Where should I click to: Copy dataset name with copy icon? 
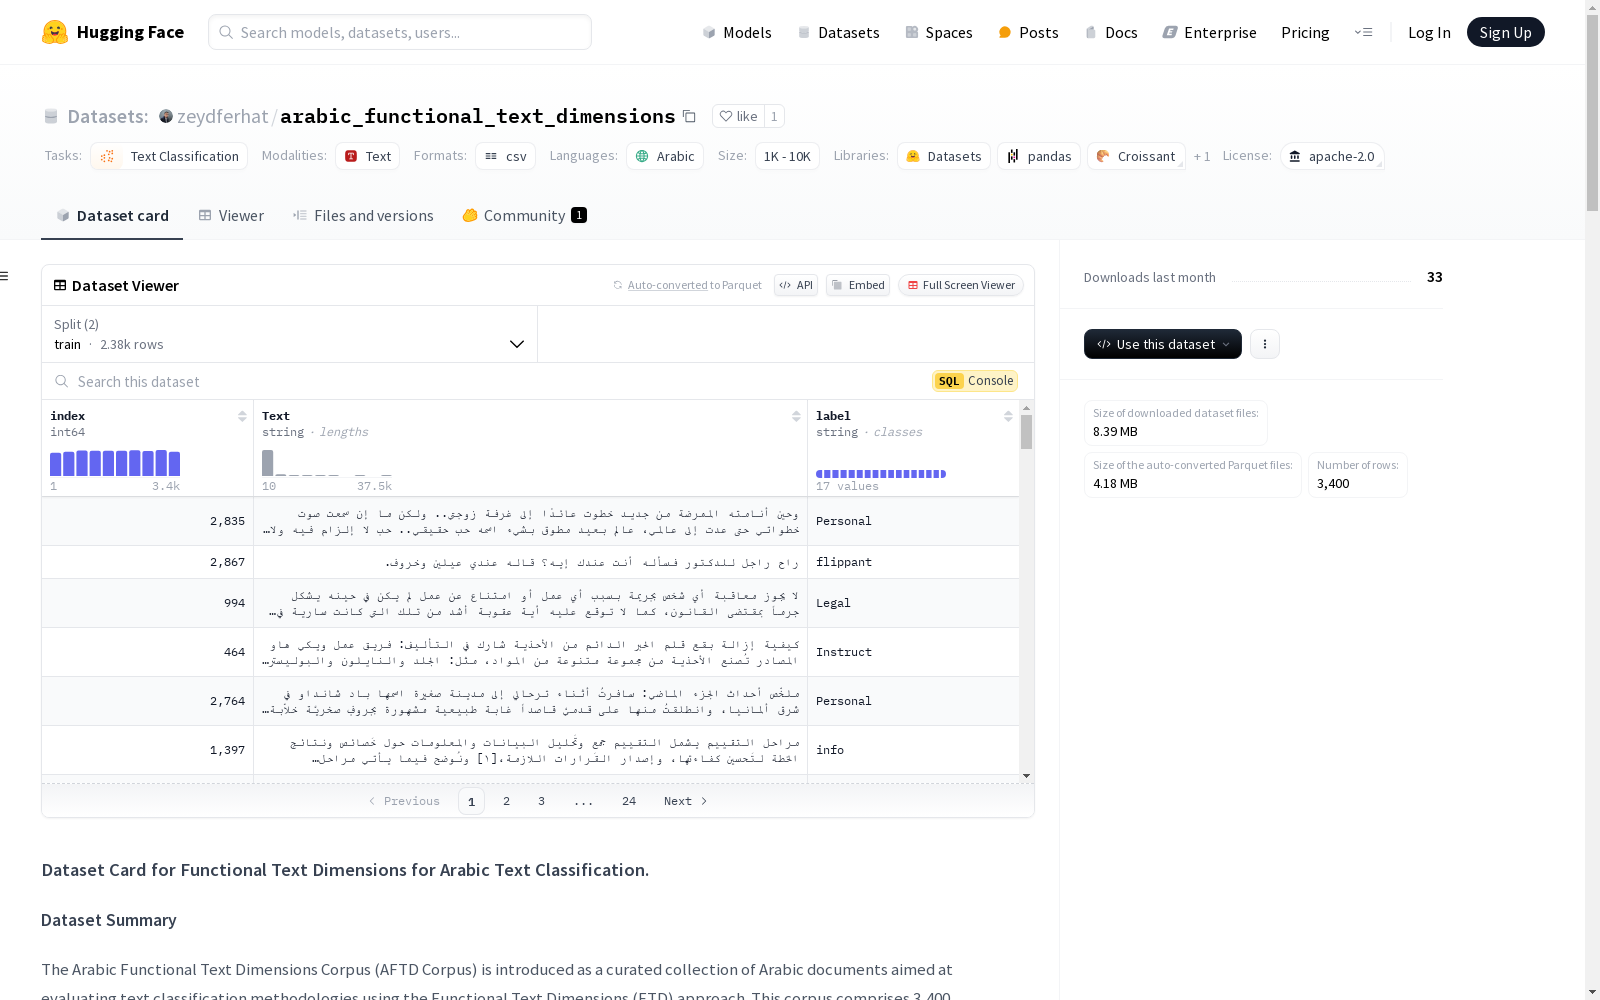point(689,116)
